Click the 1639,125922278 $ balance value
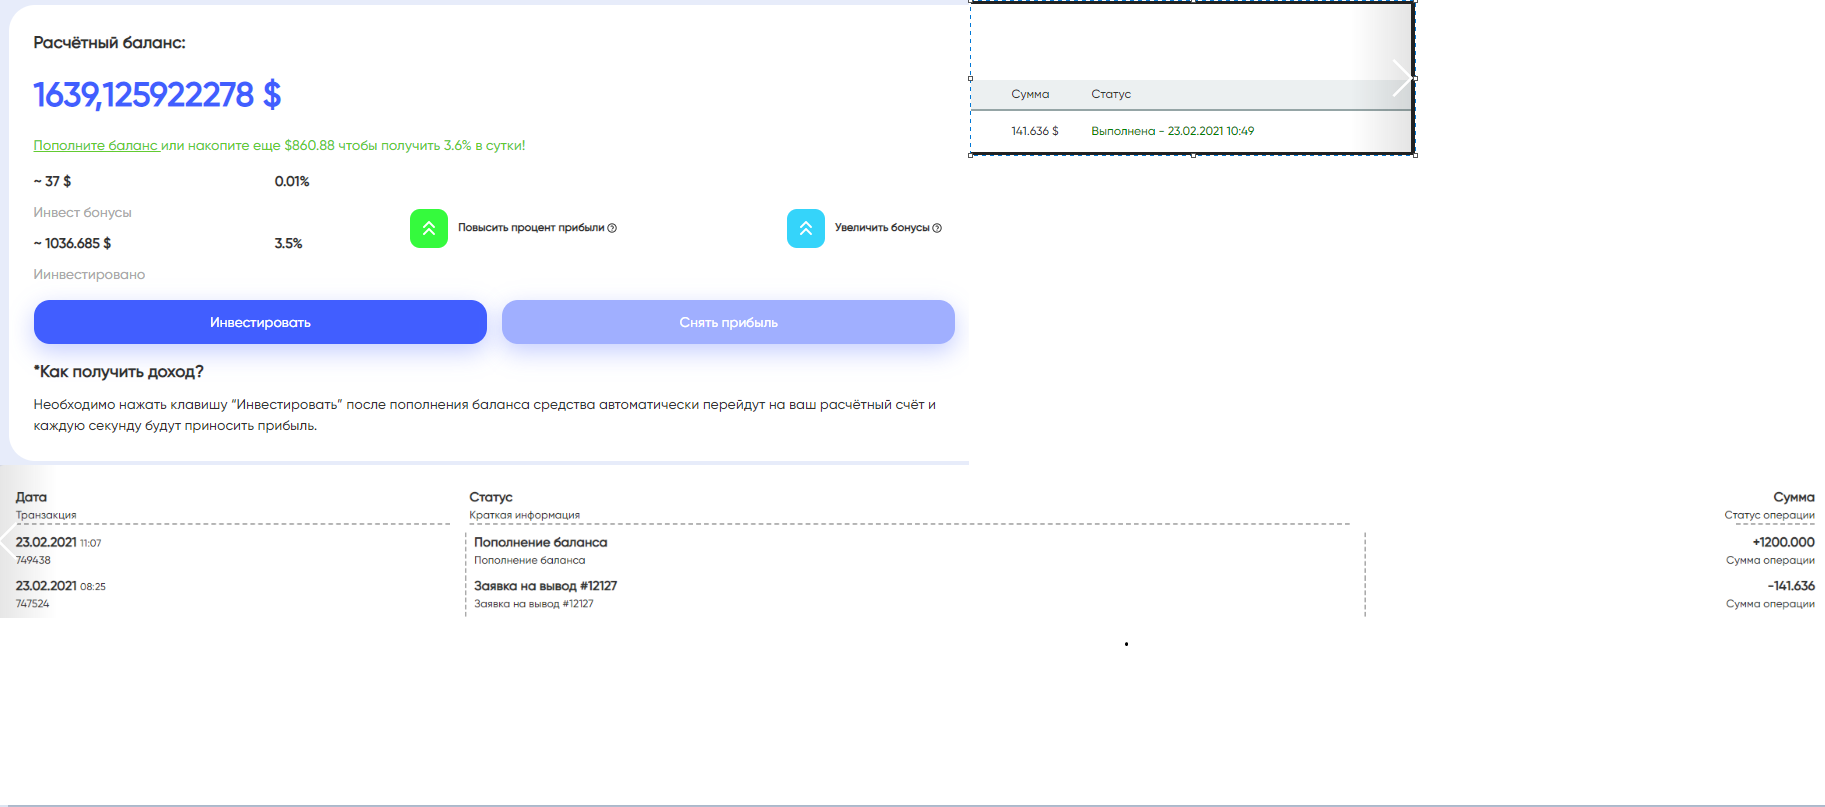Screen dimensions: 1825x807 [x=157, y=95]
